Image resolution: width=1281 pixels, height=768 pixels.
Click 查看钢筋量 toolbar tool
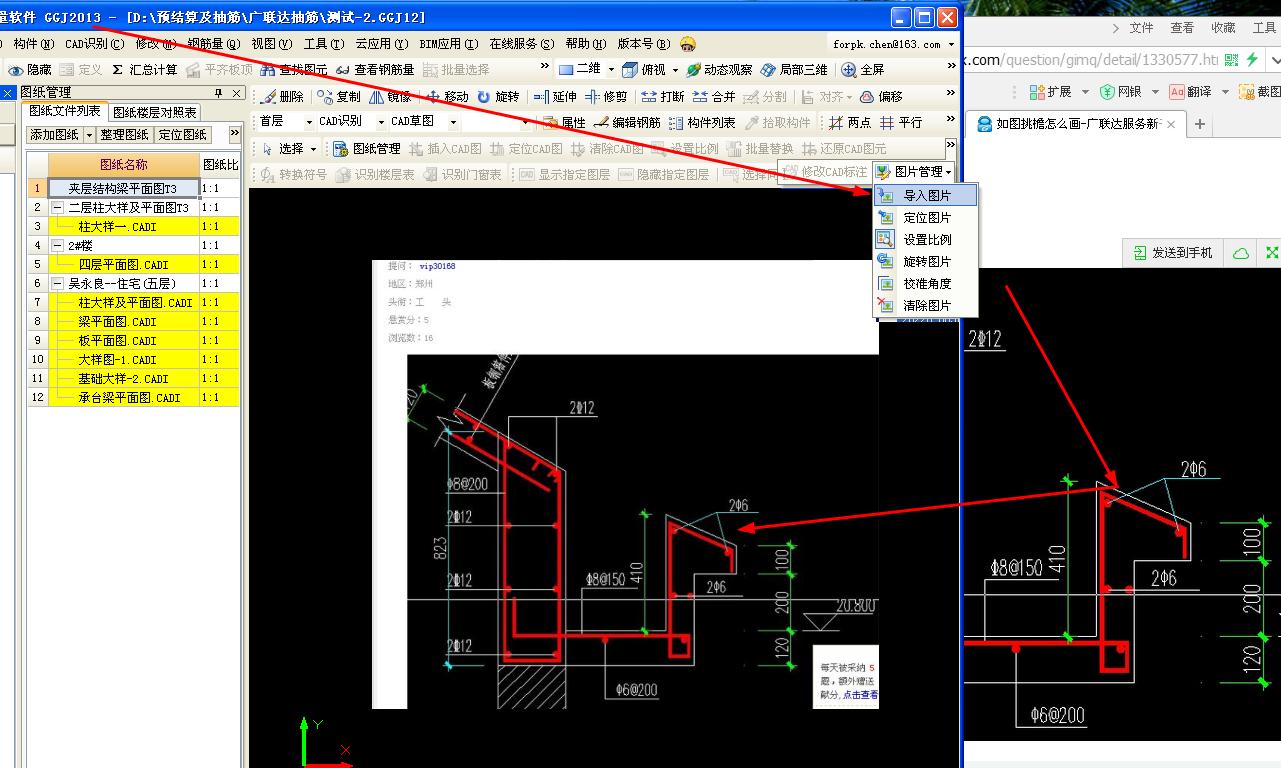[x=375, y=70]
